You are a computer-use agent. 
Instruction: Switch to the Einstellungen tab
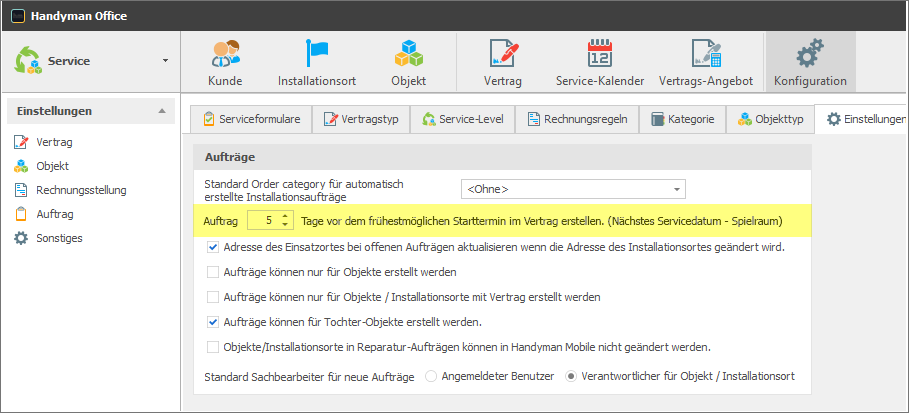click(x=861, y=119)
